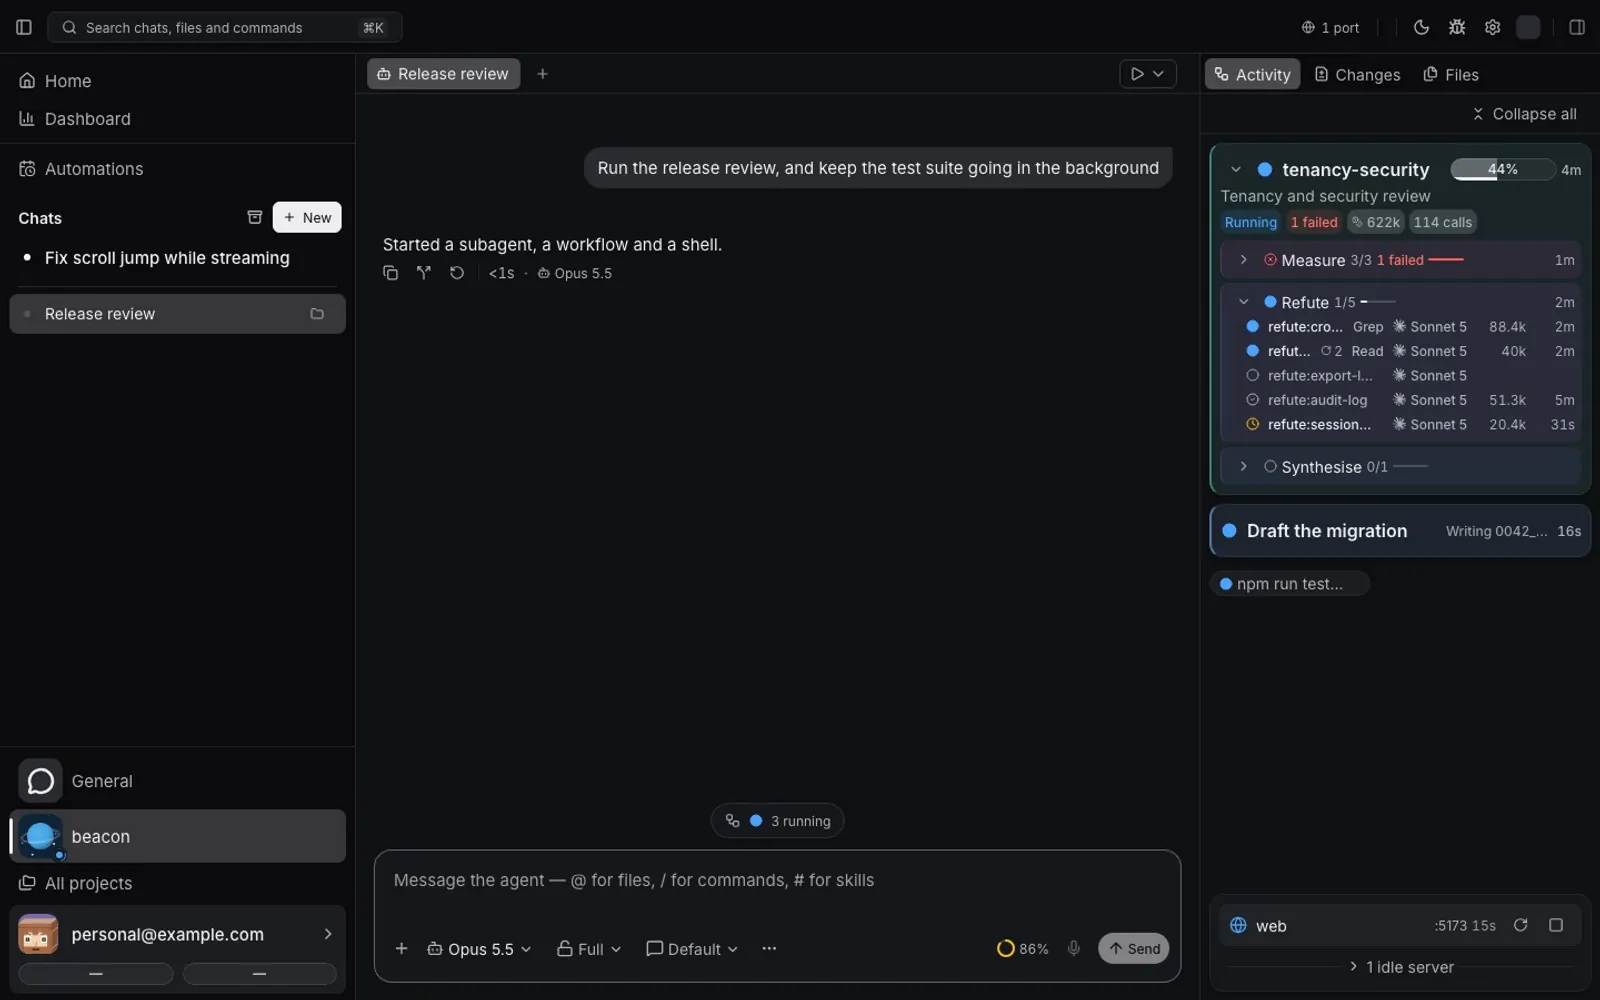The image size is (1600, 1000).
Task: Toggle the left sidebar panel icon
Action: (24, 27)
